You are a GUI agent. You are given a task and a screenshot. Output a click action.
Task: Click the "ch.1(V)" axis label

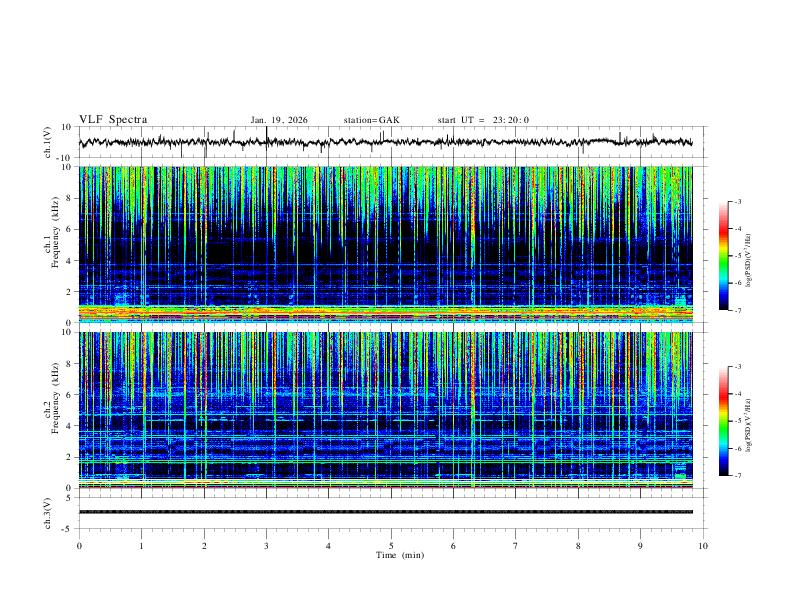48,142
